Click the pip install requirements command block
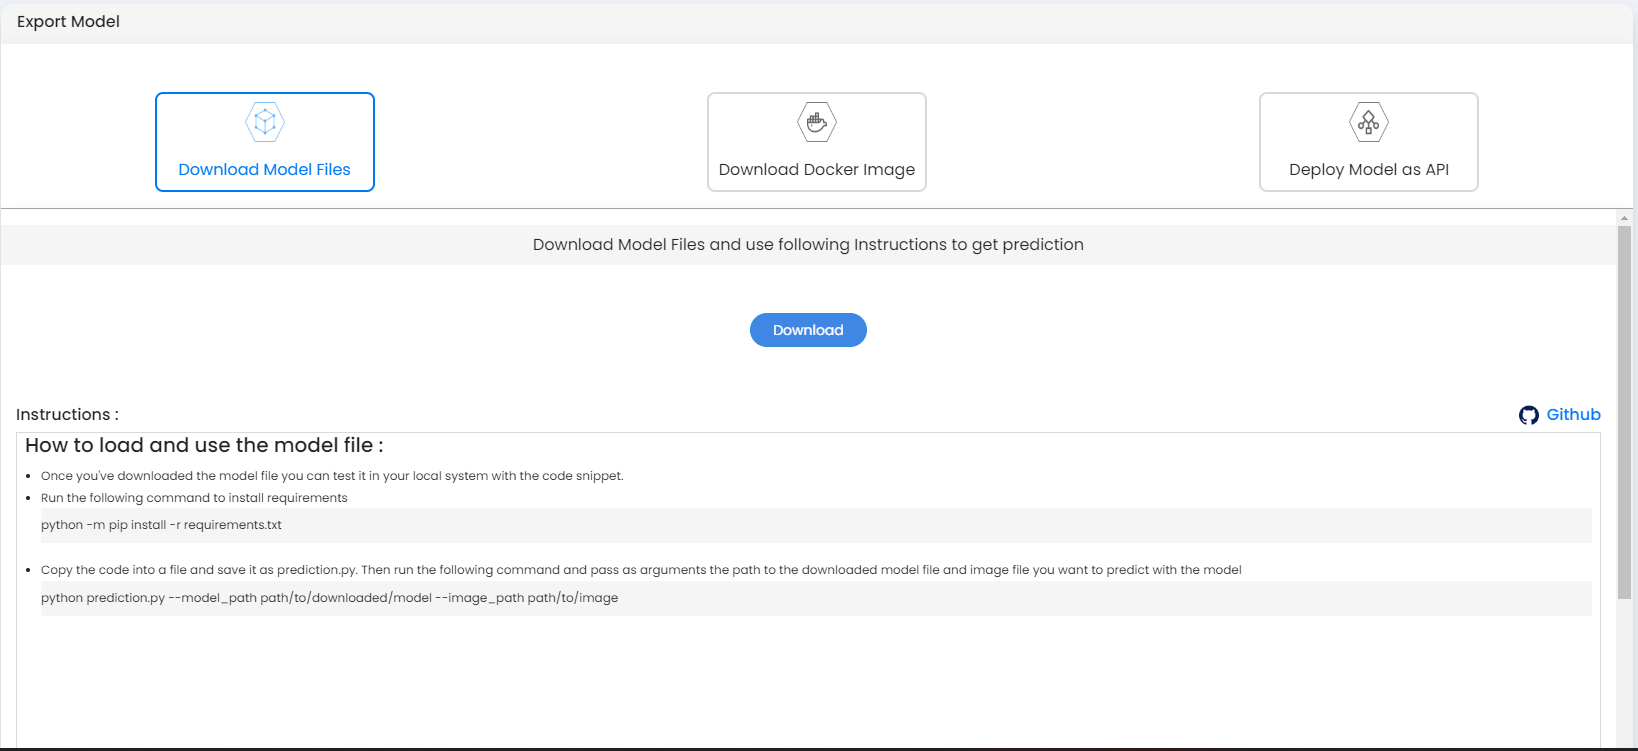Image resolution: width=1638 pixels, height=751 pixels. tap(816, 525)
